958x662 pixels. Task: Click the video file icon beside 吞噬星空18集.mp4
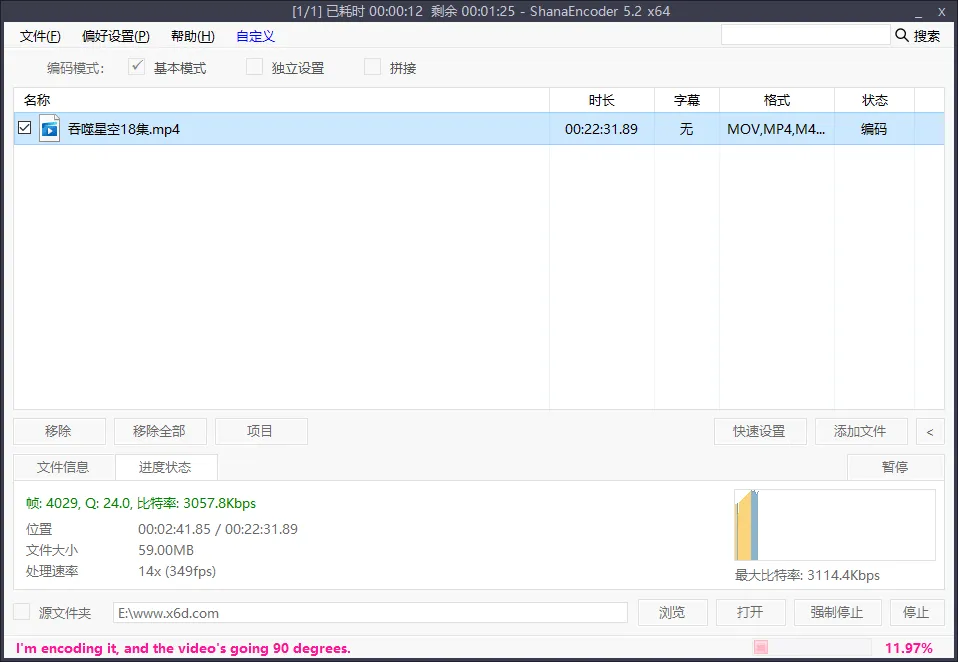pos(48,128)
